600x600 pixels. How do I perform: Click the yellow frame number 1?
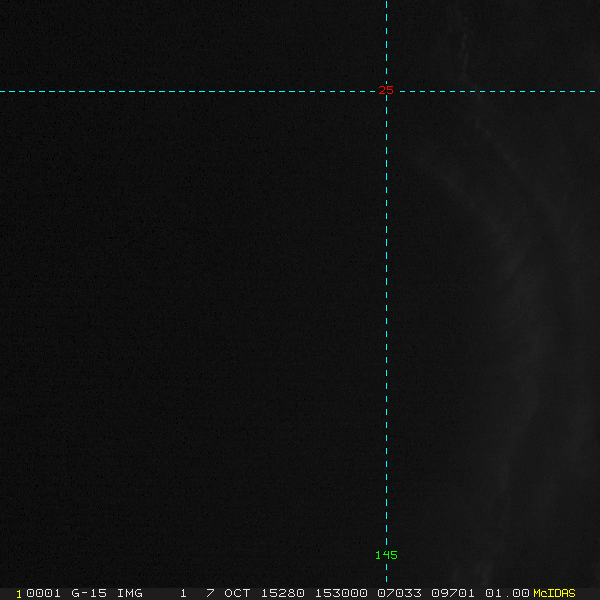click(19, 594)
